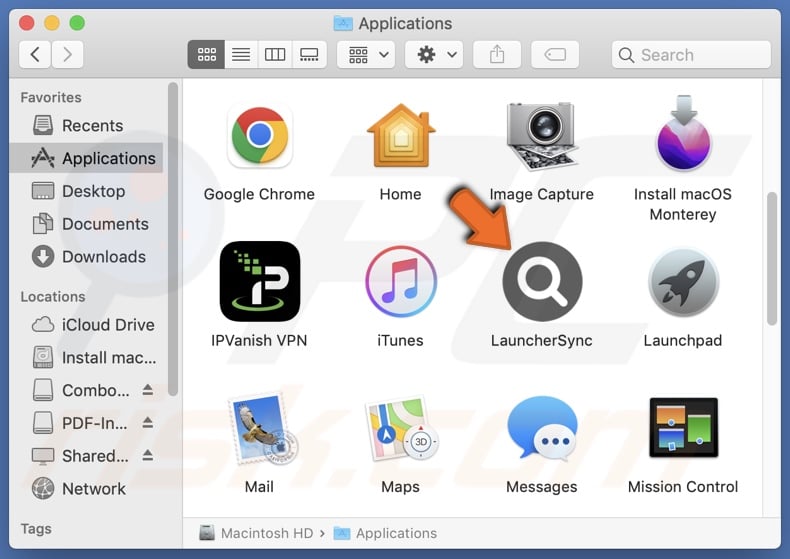This screenshot has width=790, height=559.
Task: Open Documents in the sidebar
Action: pyautogui.click(x=87, y=224)
